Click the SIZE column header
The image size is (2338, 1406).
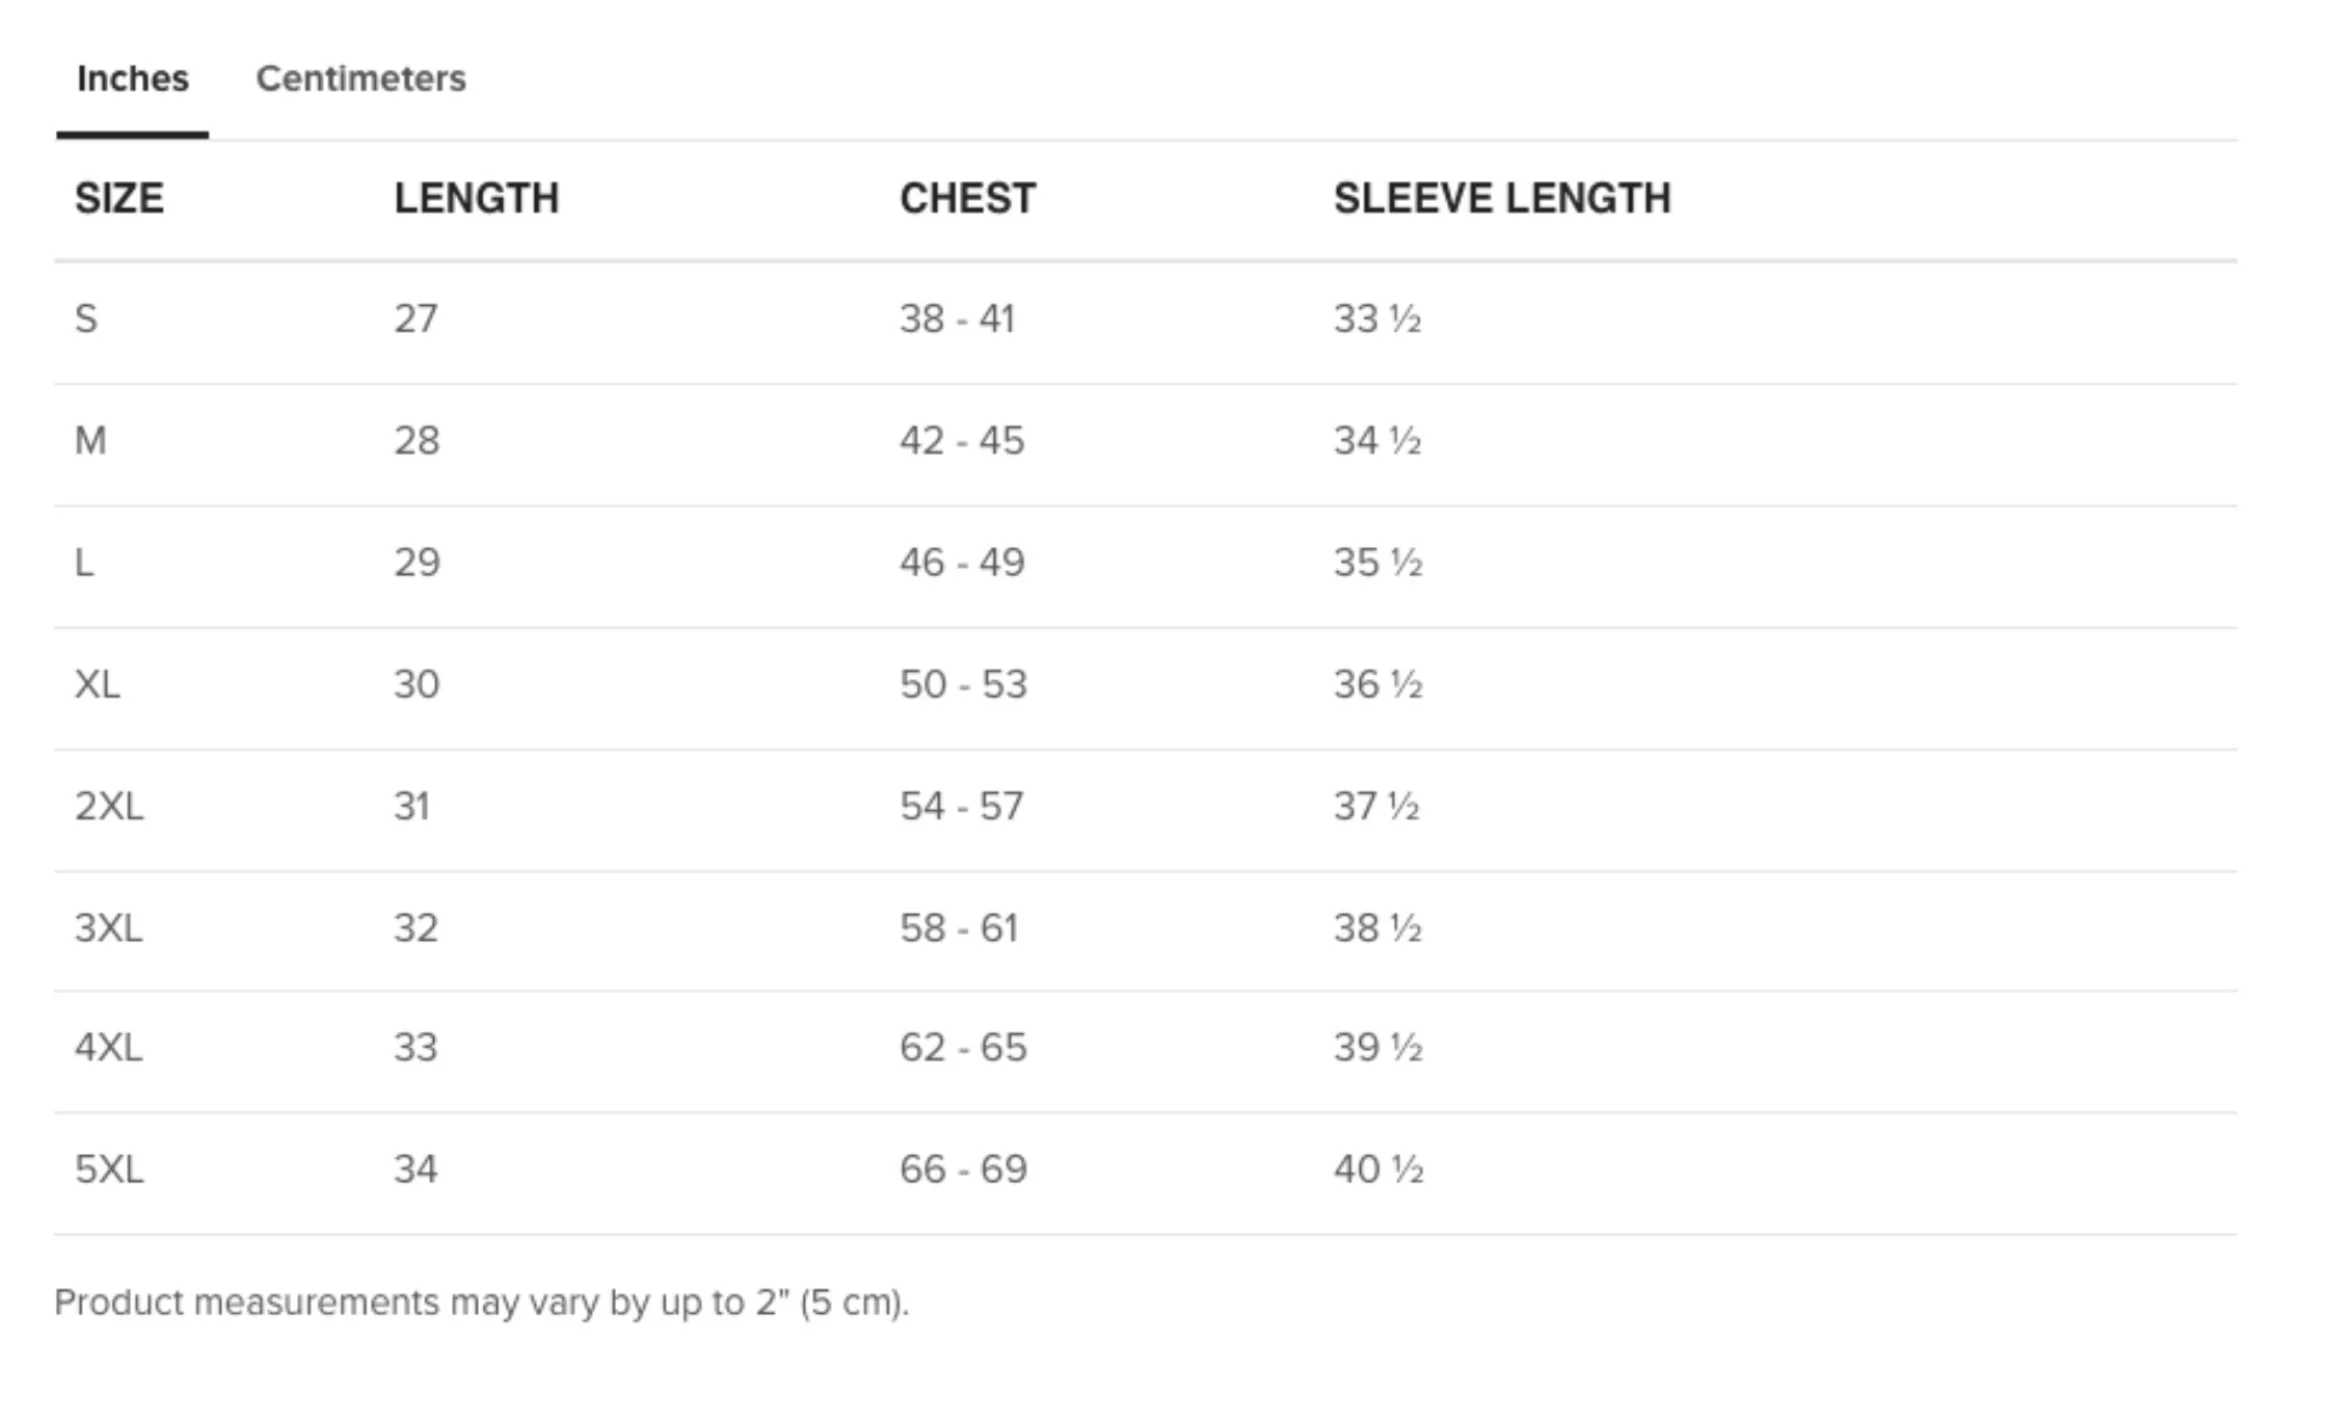(x=119, y=198)
